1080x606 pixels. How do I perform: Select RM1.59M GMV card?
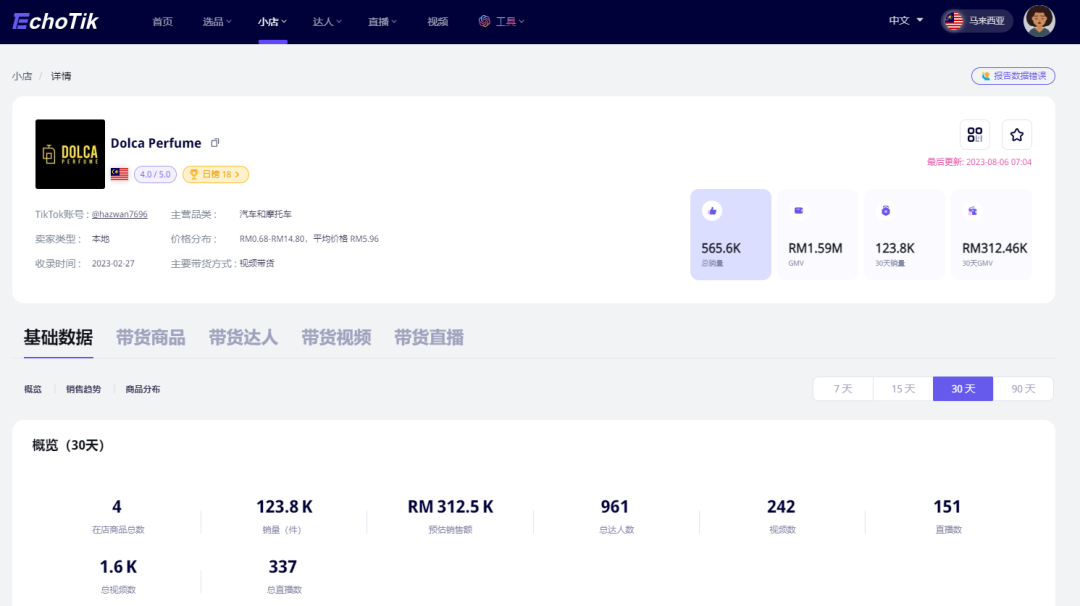pyautogui.click(x=818, y=234)
